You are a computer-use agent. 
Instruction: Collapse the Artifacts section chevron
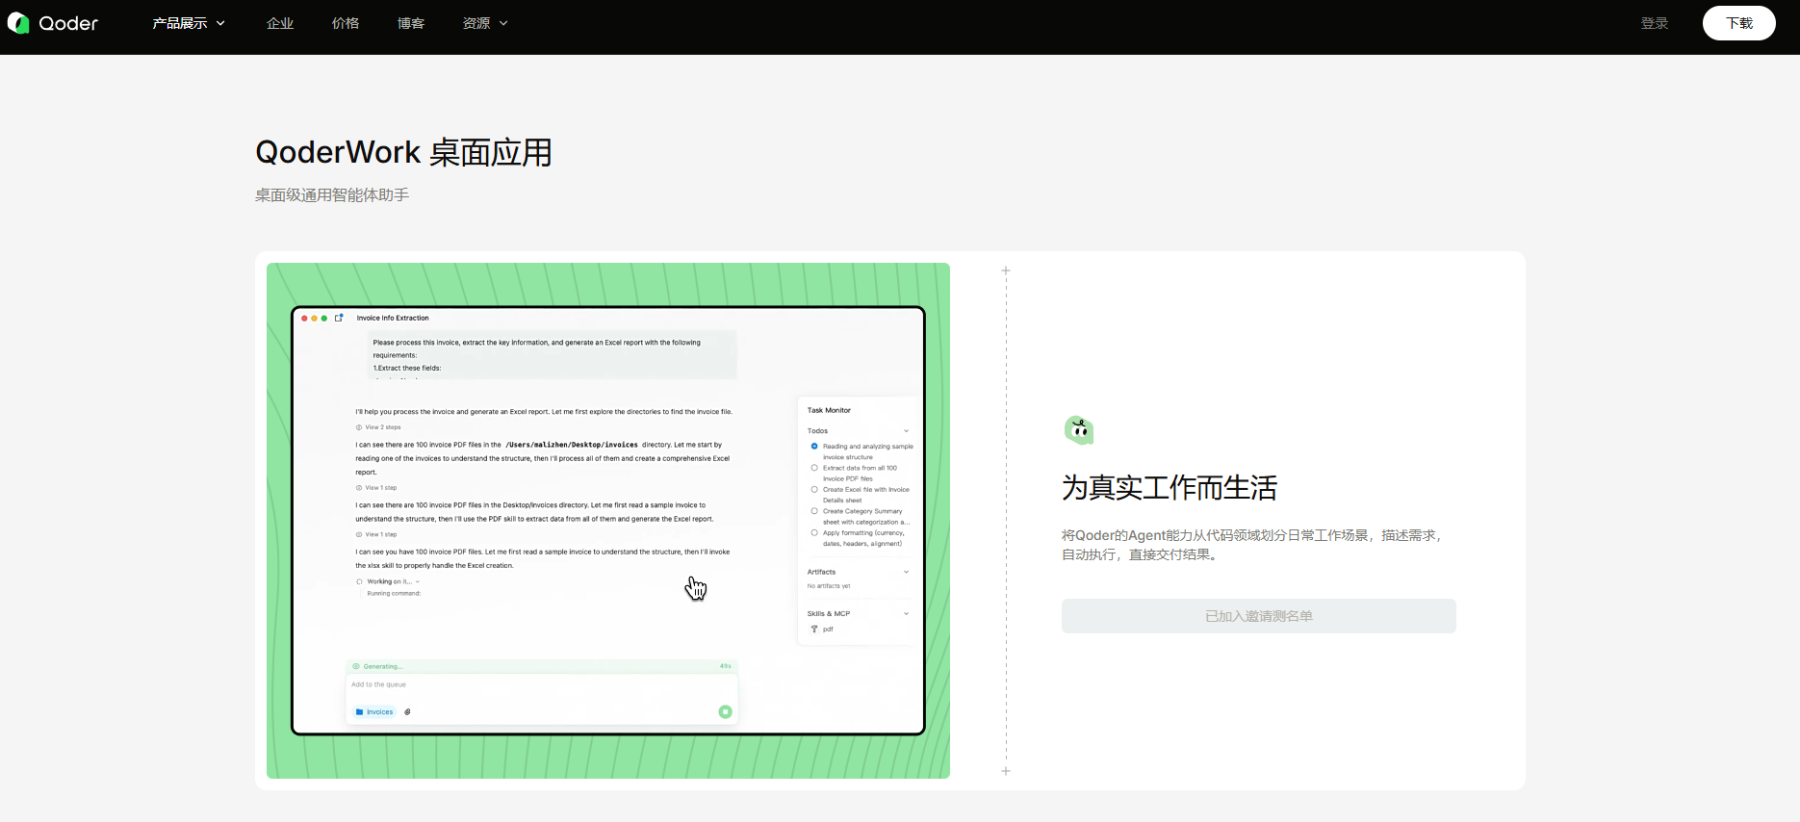coord(906,572)
